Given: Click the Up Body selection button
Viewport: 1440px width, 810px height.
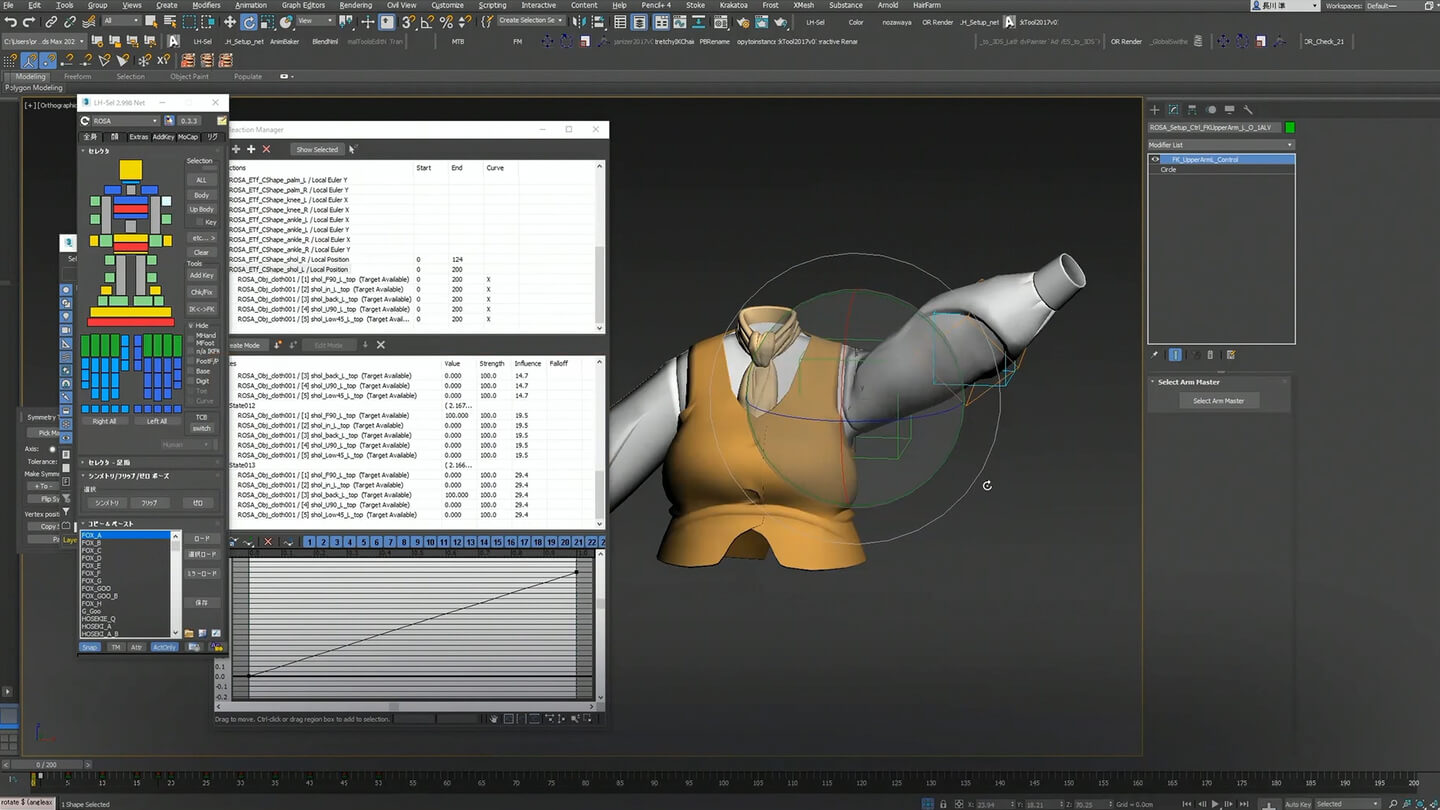Looking at the screenshot, I should click(x=202, y=209).
